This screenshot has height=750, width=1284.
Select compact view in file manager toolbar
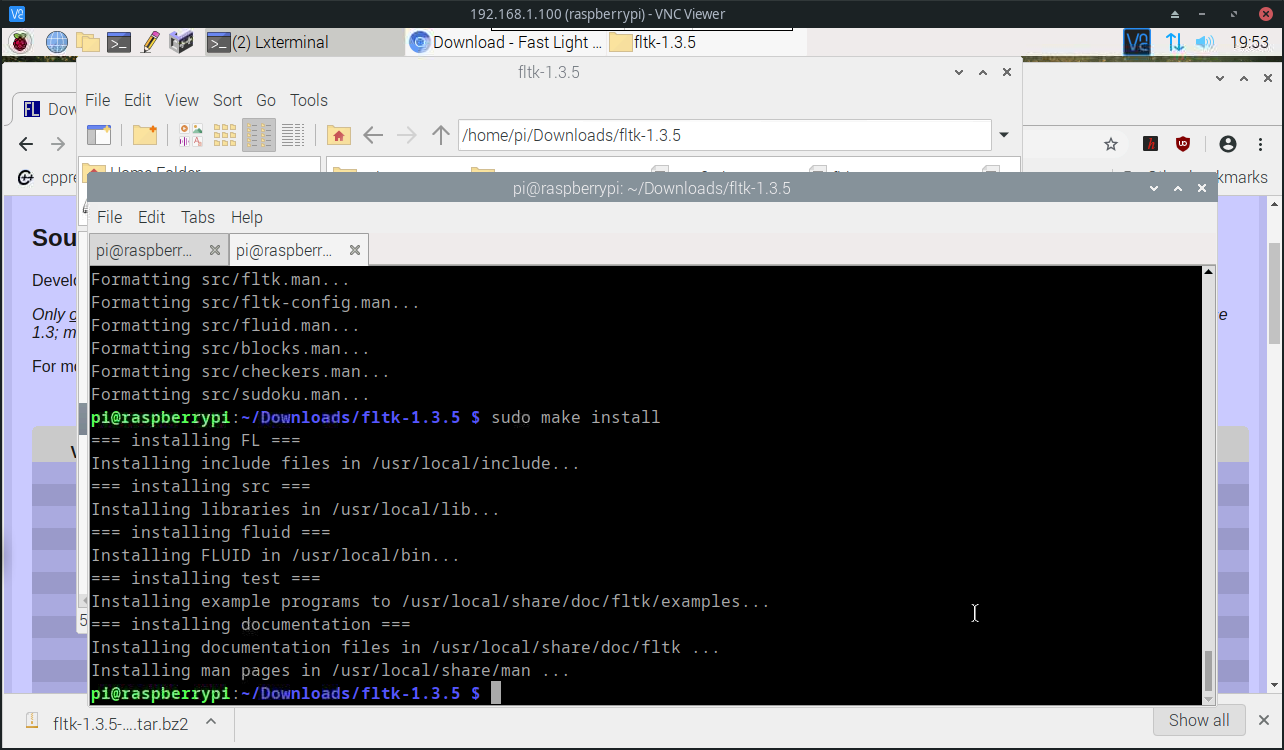pyautogui.click(x=259, y=135)
